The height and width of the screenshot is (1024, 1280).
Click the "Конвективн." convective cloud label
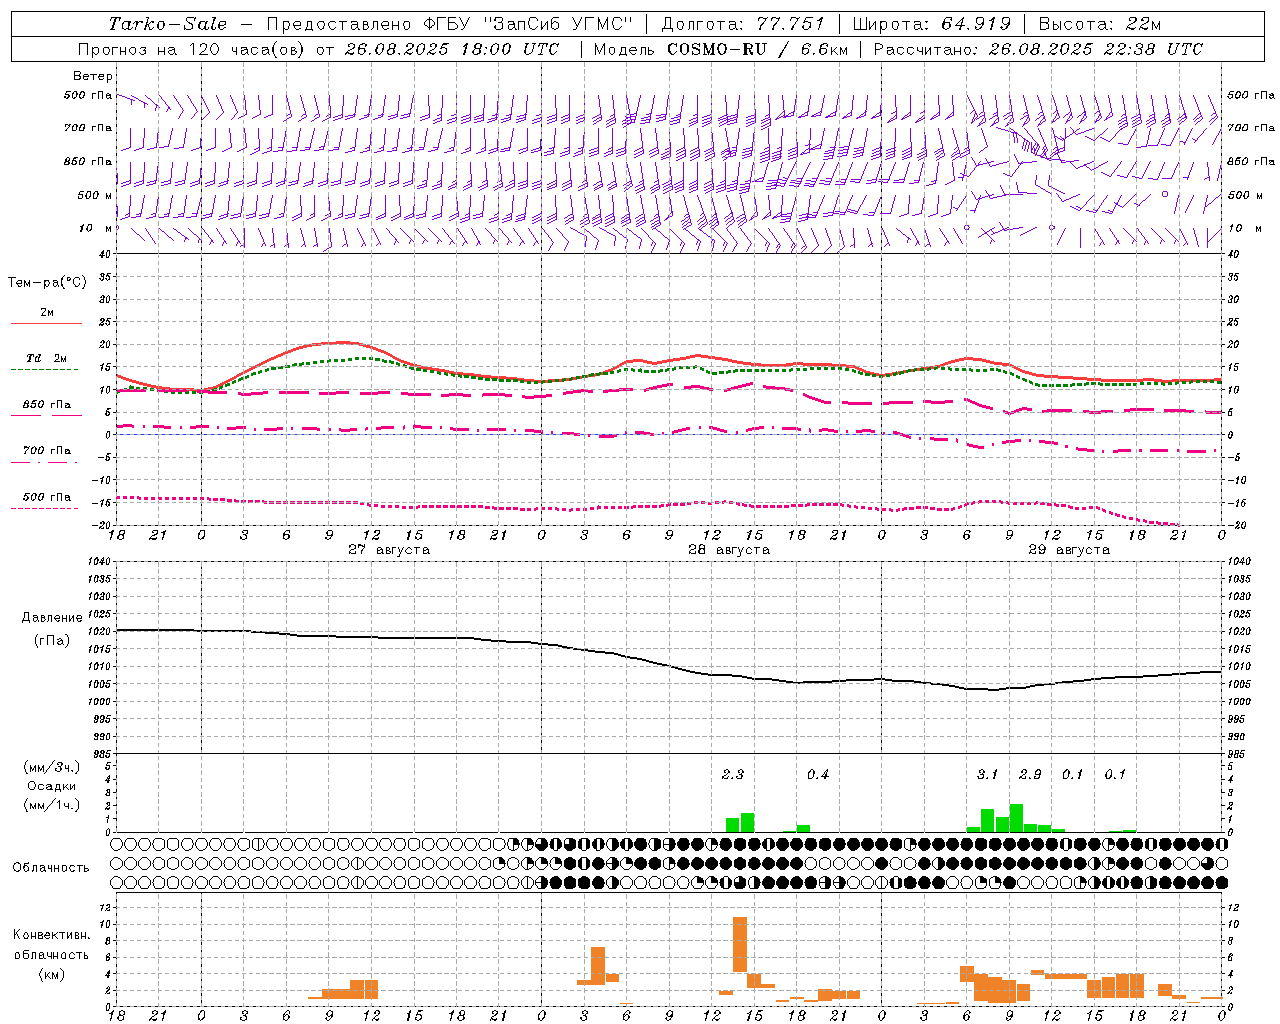tap(51, 935)
